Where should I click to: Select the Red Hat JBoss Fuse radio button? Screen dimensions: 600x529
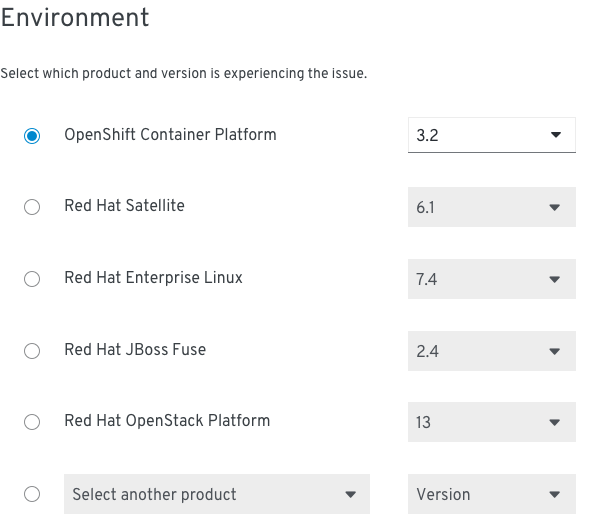coord(32,351)
